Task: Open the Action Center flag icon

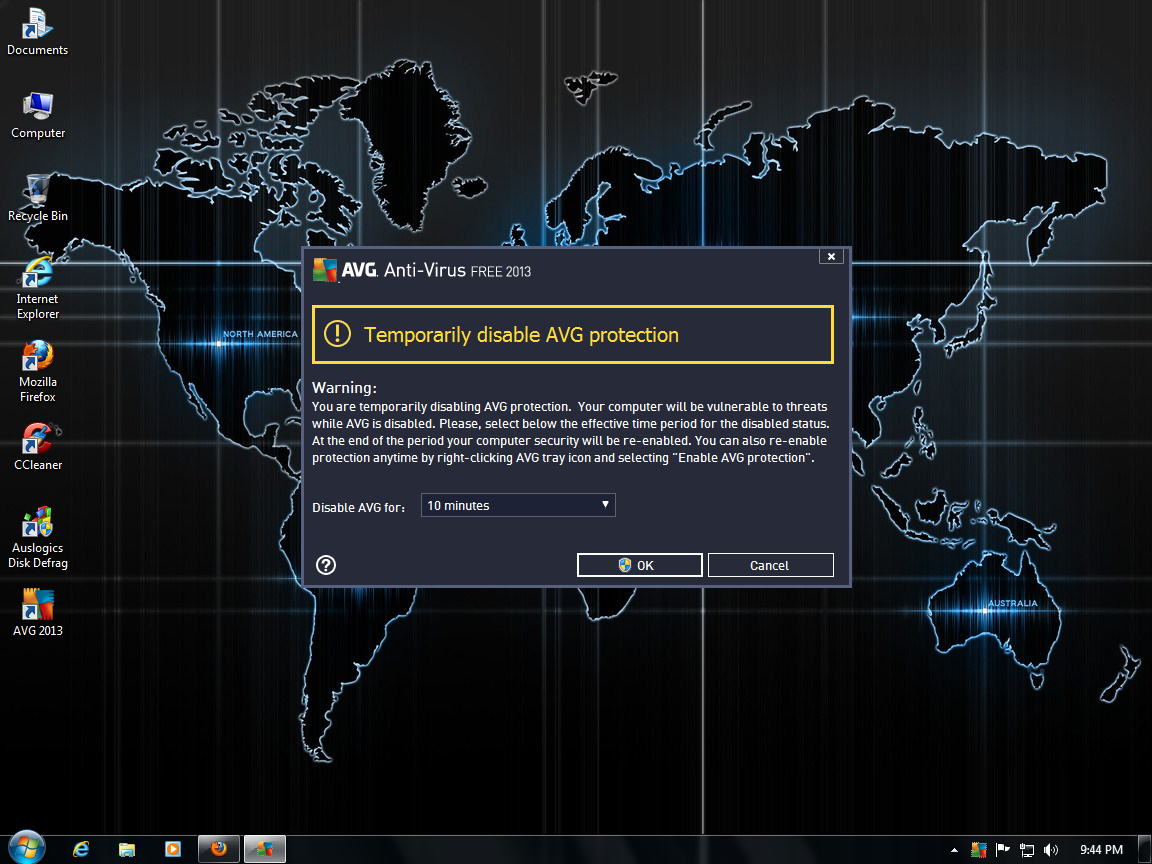Action: [x=1002, y=849]
